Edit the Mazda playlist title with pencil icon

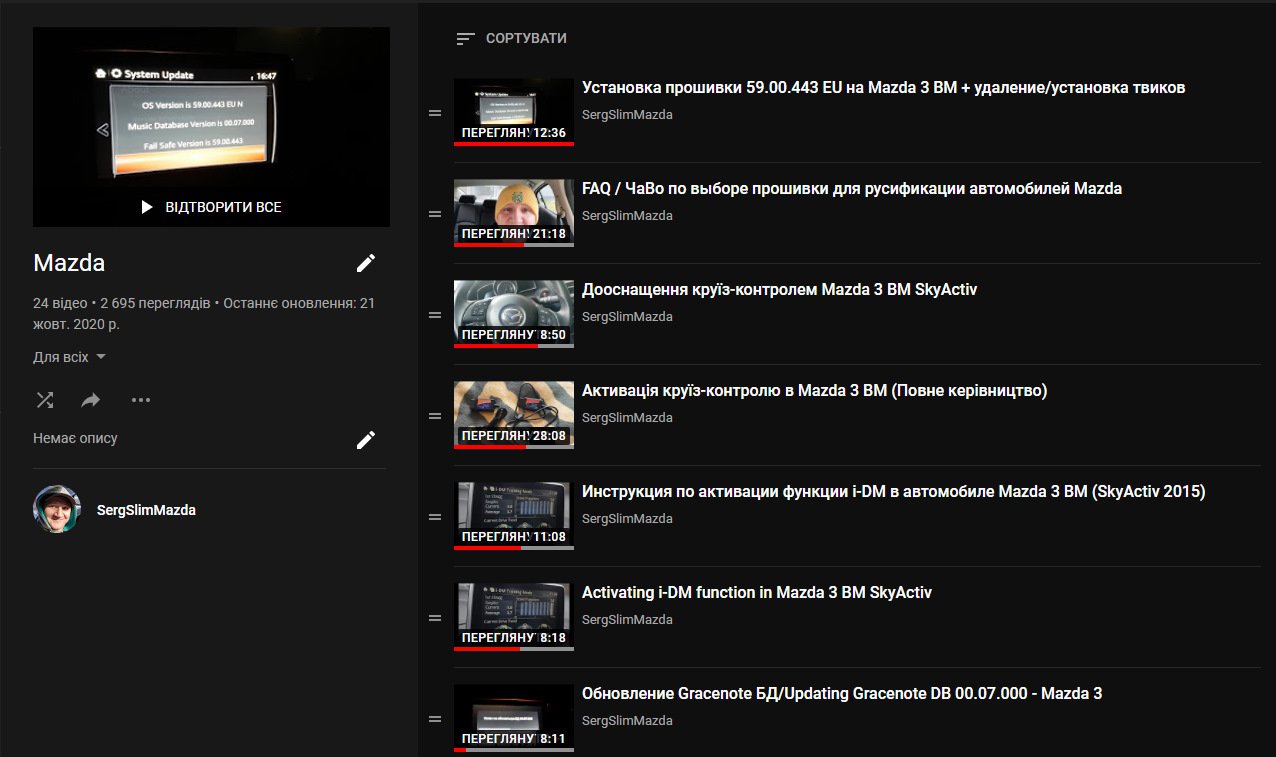366,263
